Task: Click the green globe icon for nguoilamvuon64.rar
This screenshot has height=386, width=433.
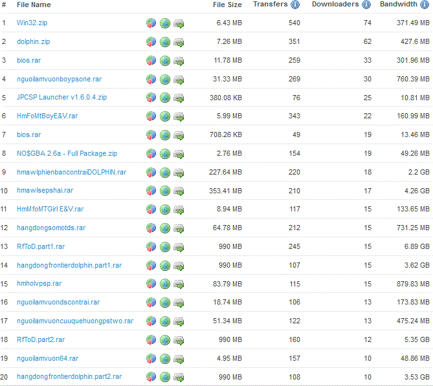Action: pyautogui.click(x=165, y=359)
